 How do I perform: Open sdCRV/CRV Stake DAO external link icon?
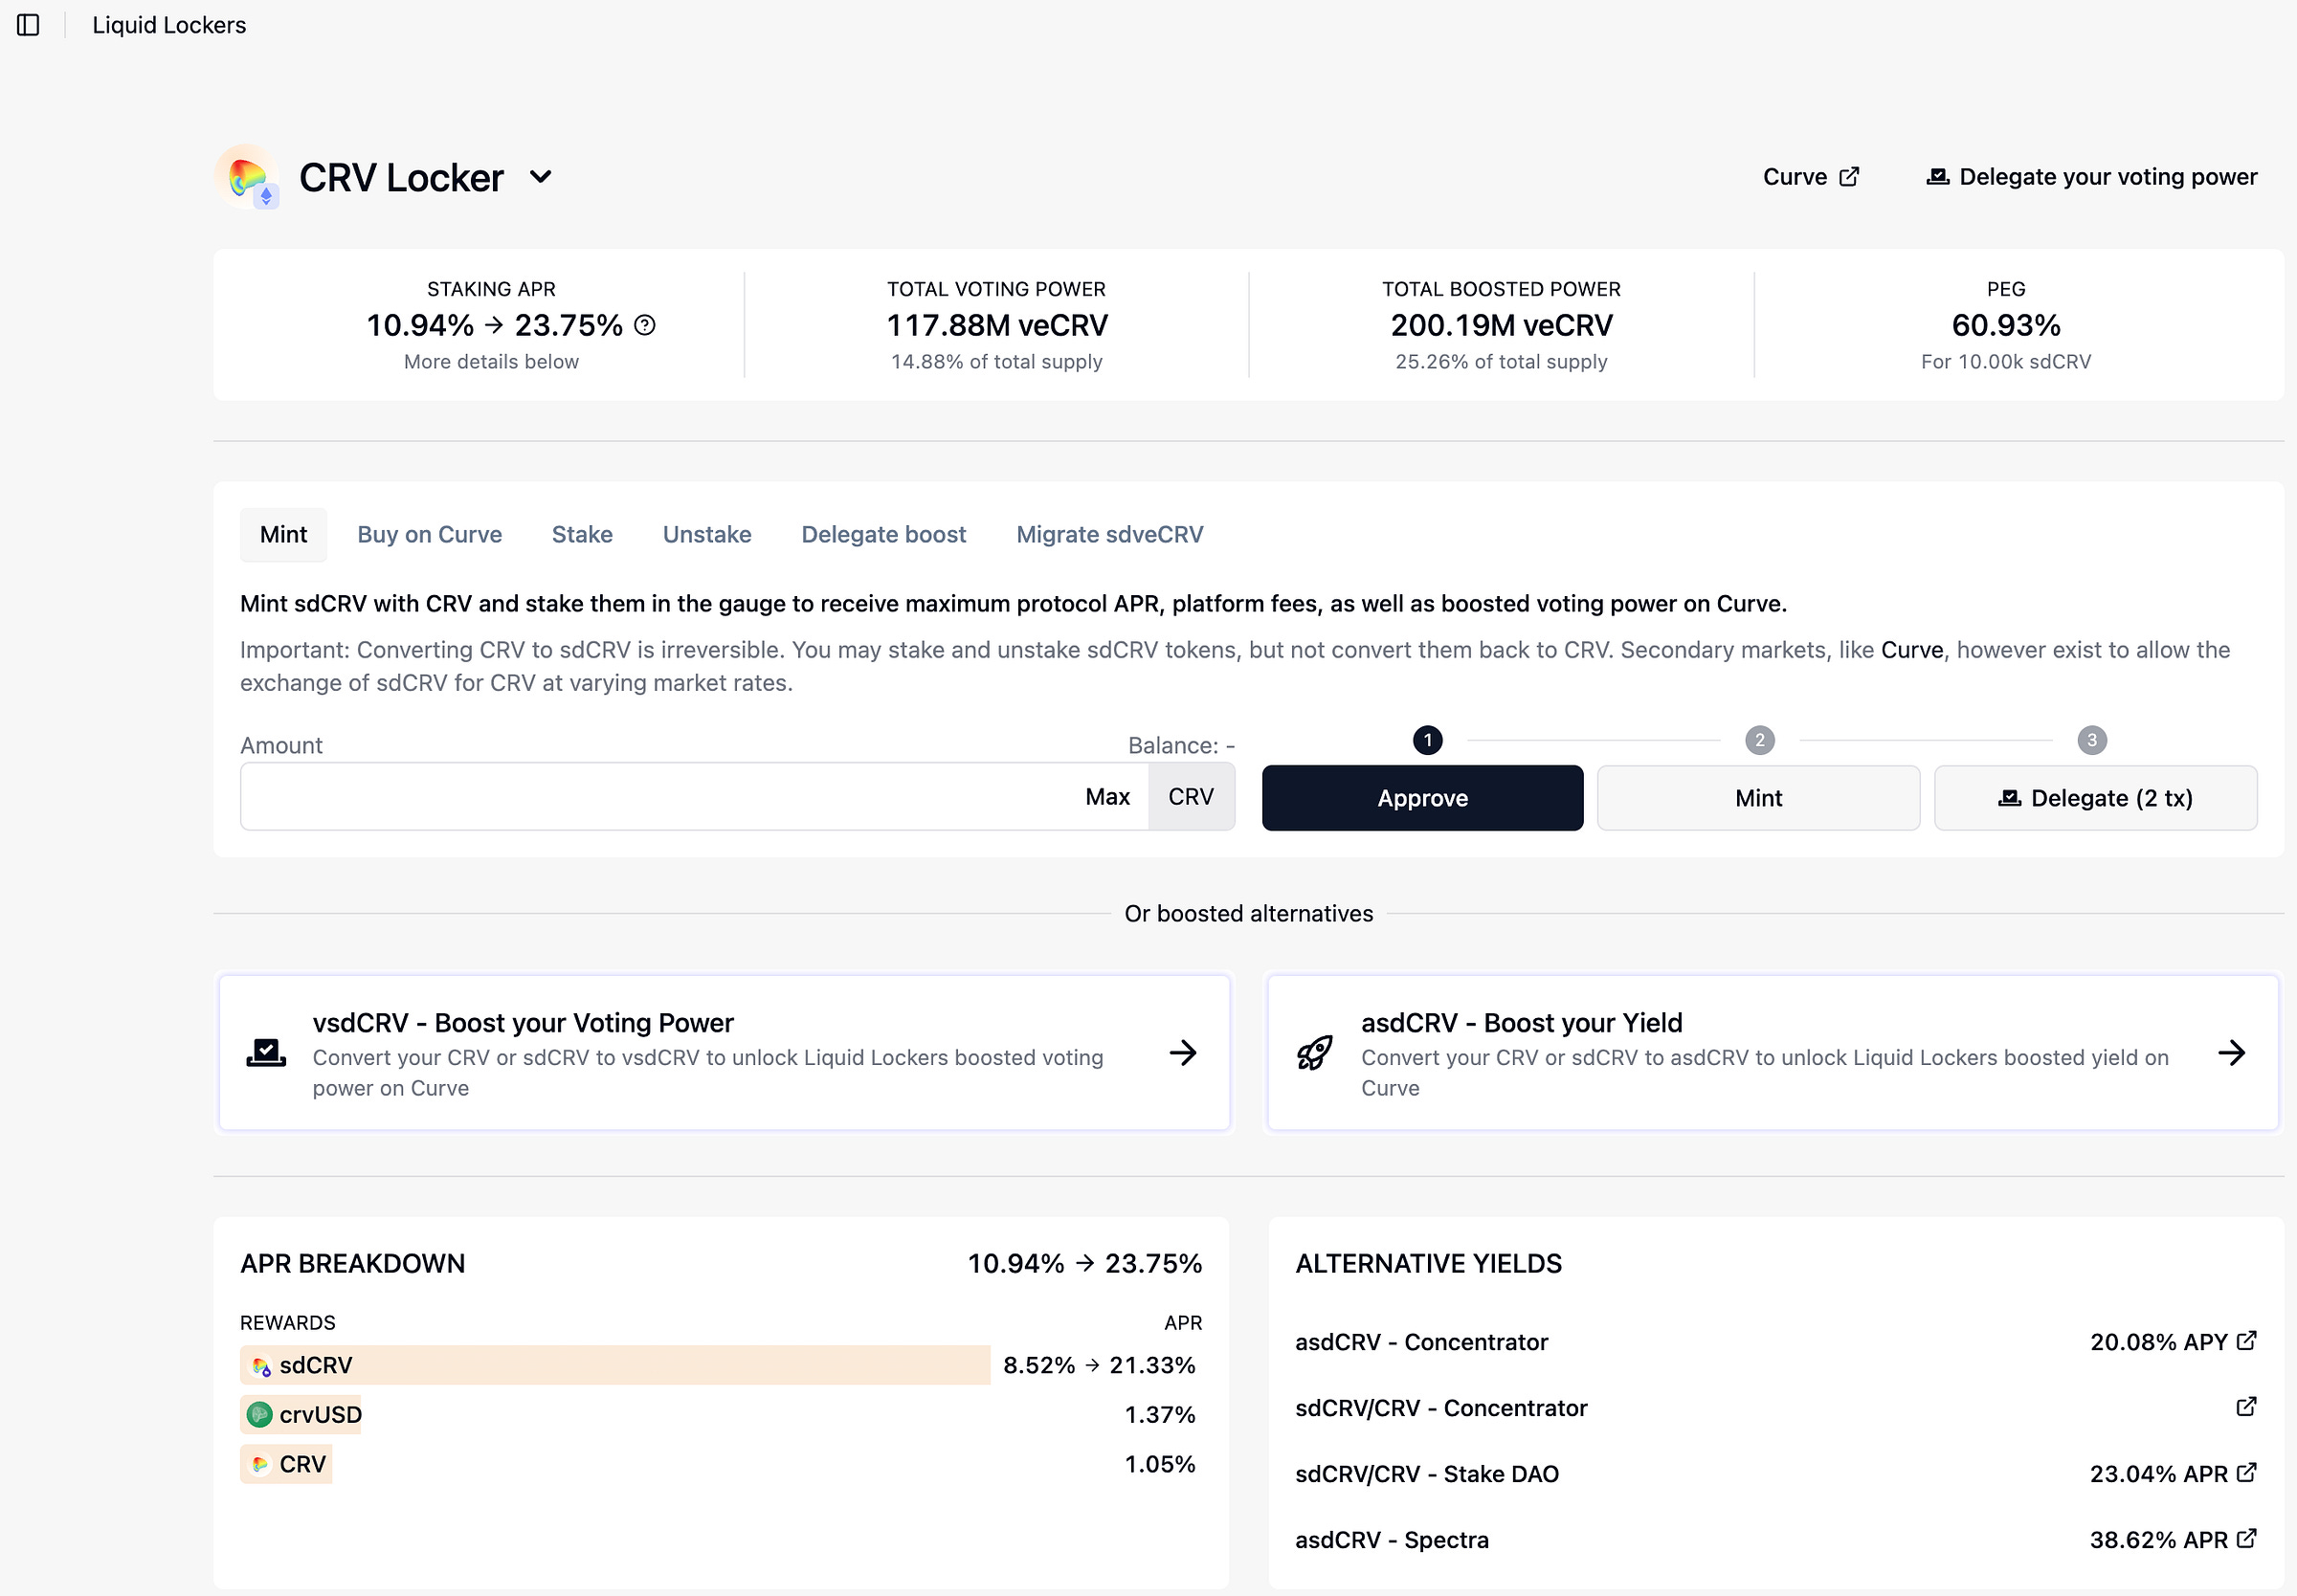pos(2246,1473)
